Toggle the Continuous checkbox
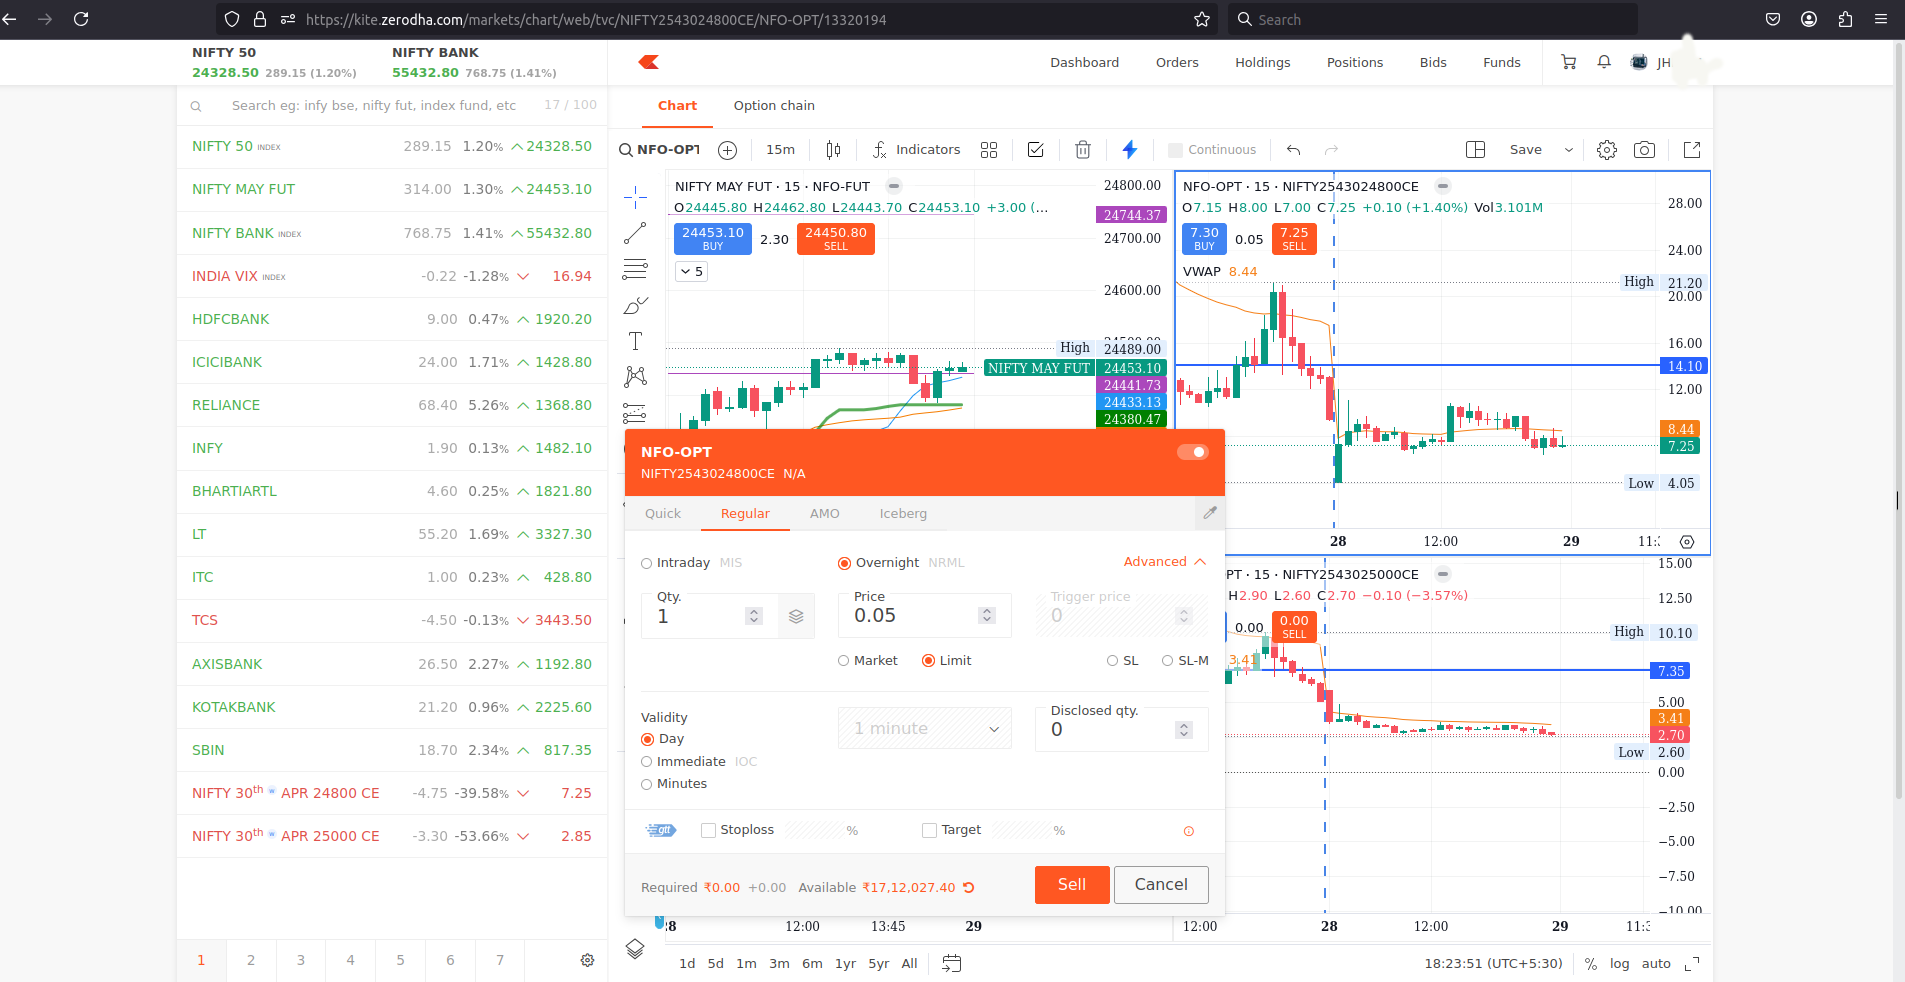This screenshot has width=1905, height=982. click(1175, 150)
